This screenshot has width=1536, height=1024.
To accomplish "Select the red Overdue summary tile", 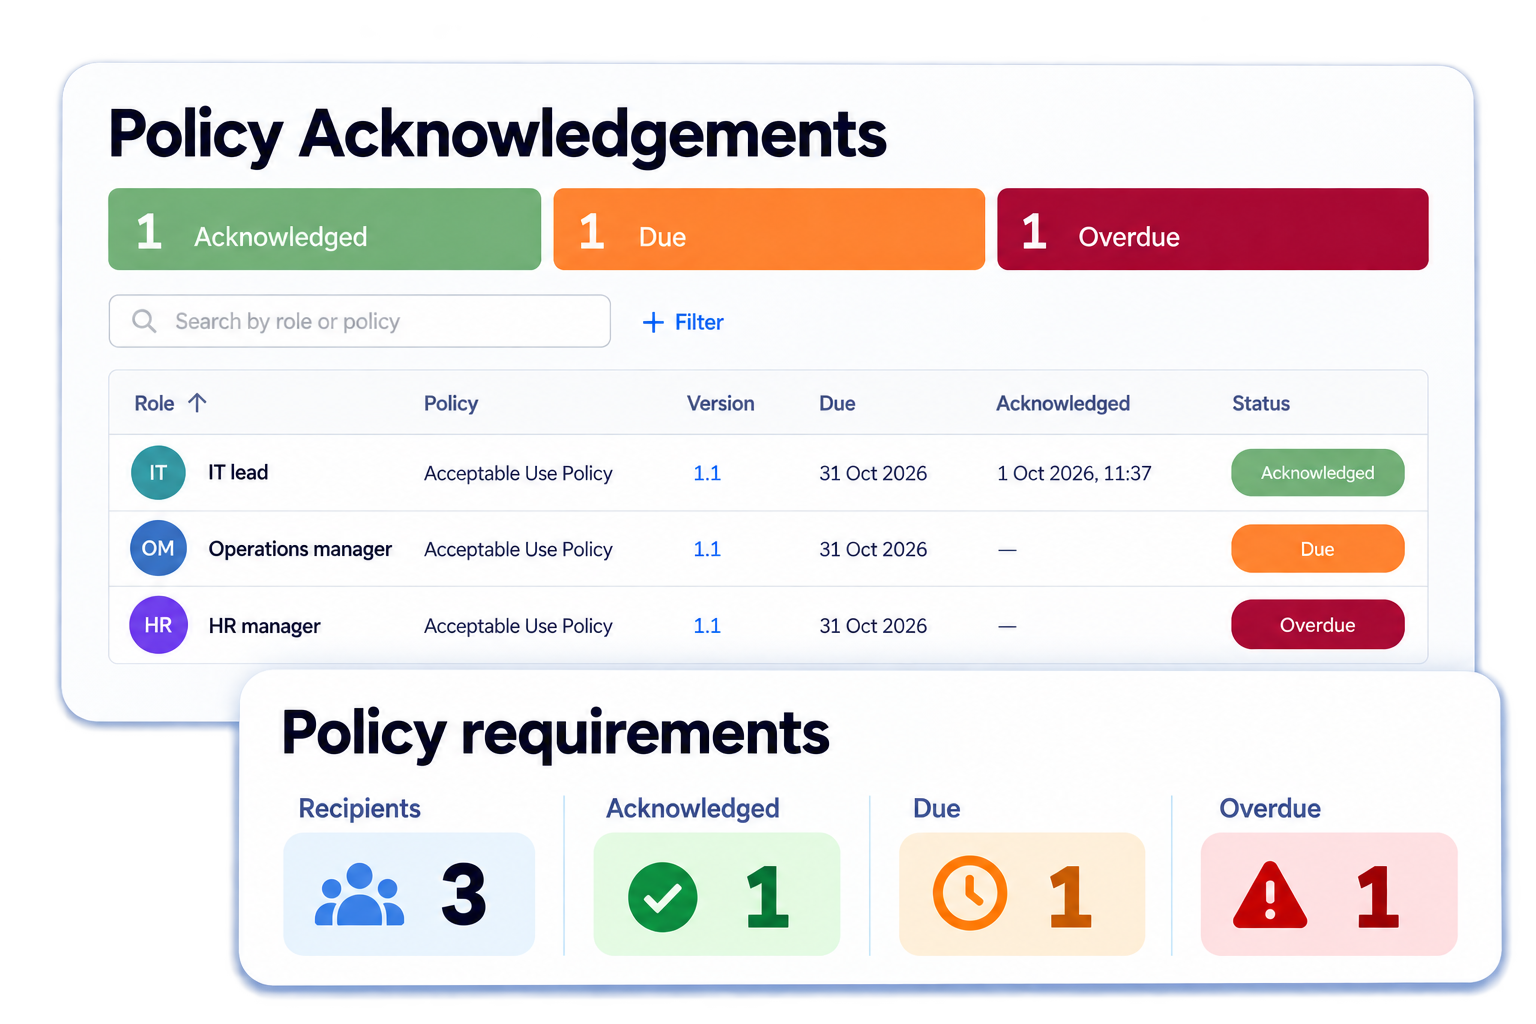I will tap(1213, 229).
